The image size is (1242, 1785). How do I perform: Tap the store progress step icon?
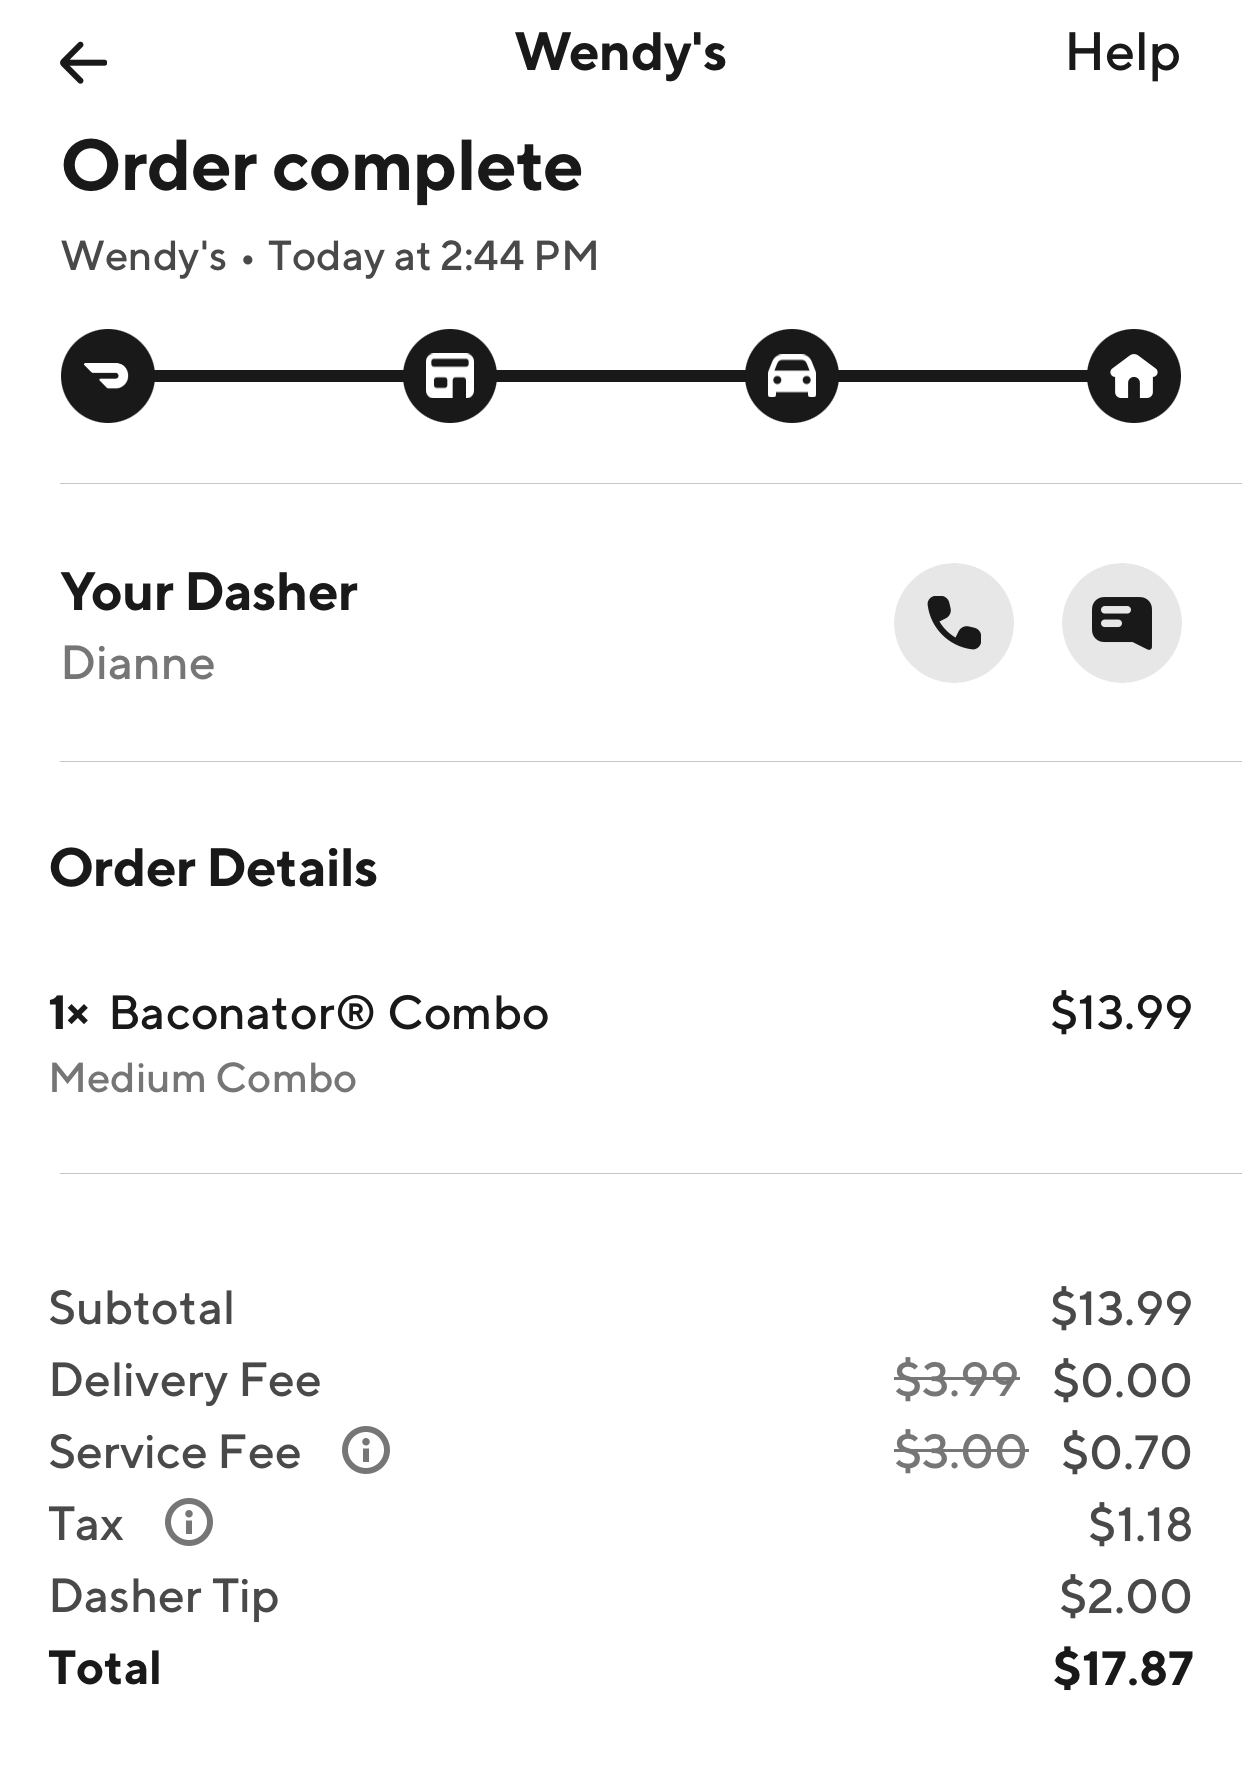point(450,376)
